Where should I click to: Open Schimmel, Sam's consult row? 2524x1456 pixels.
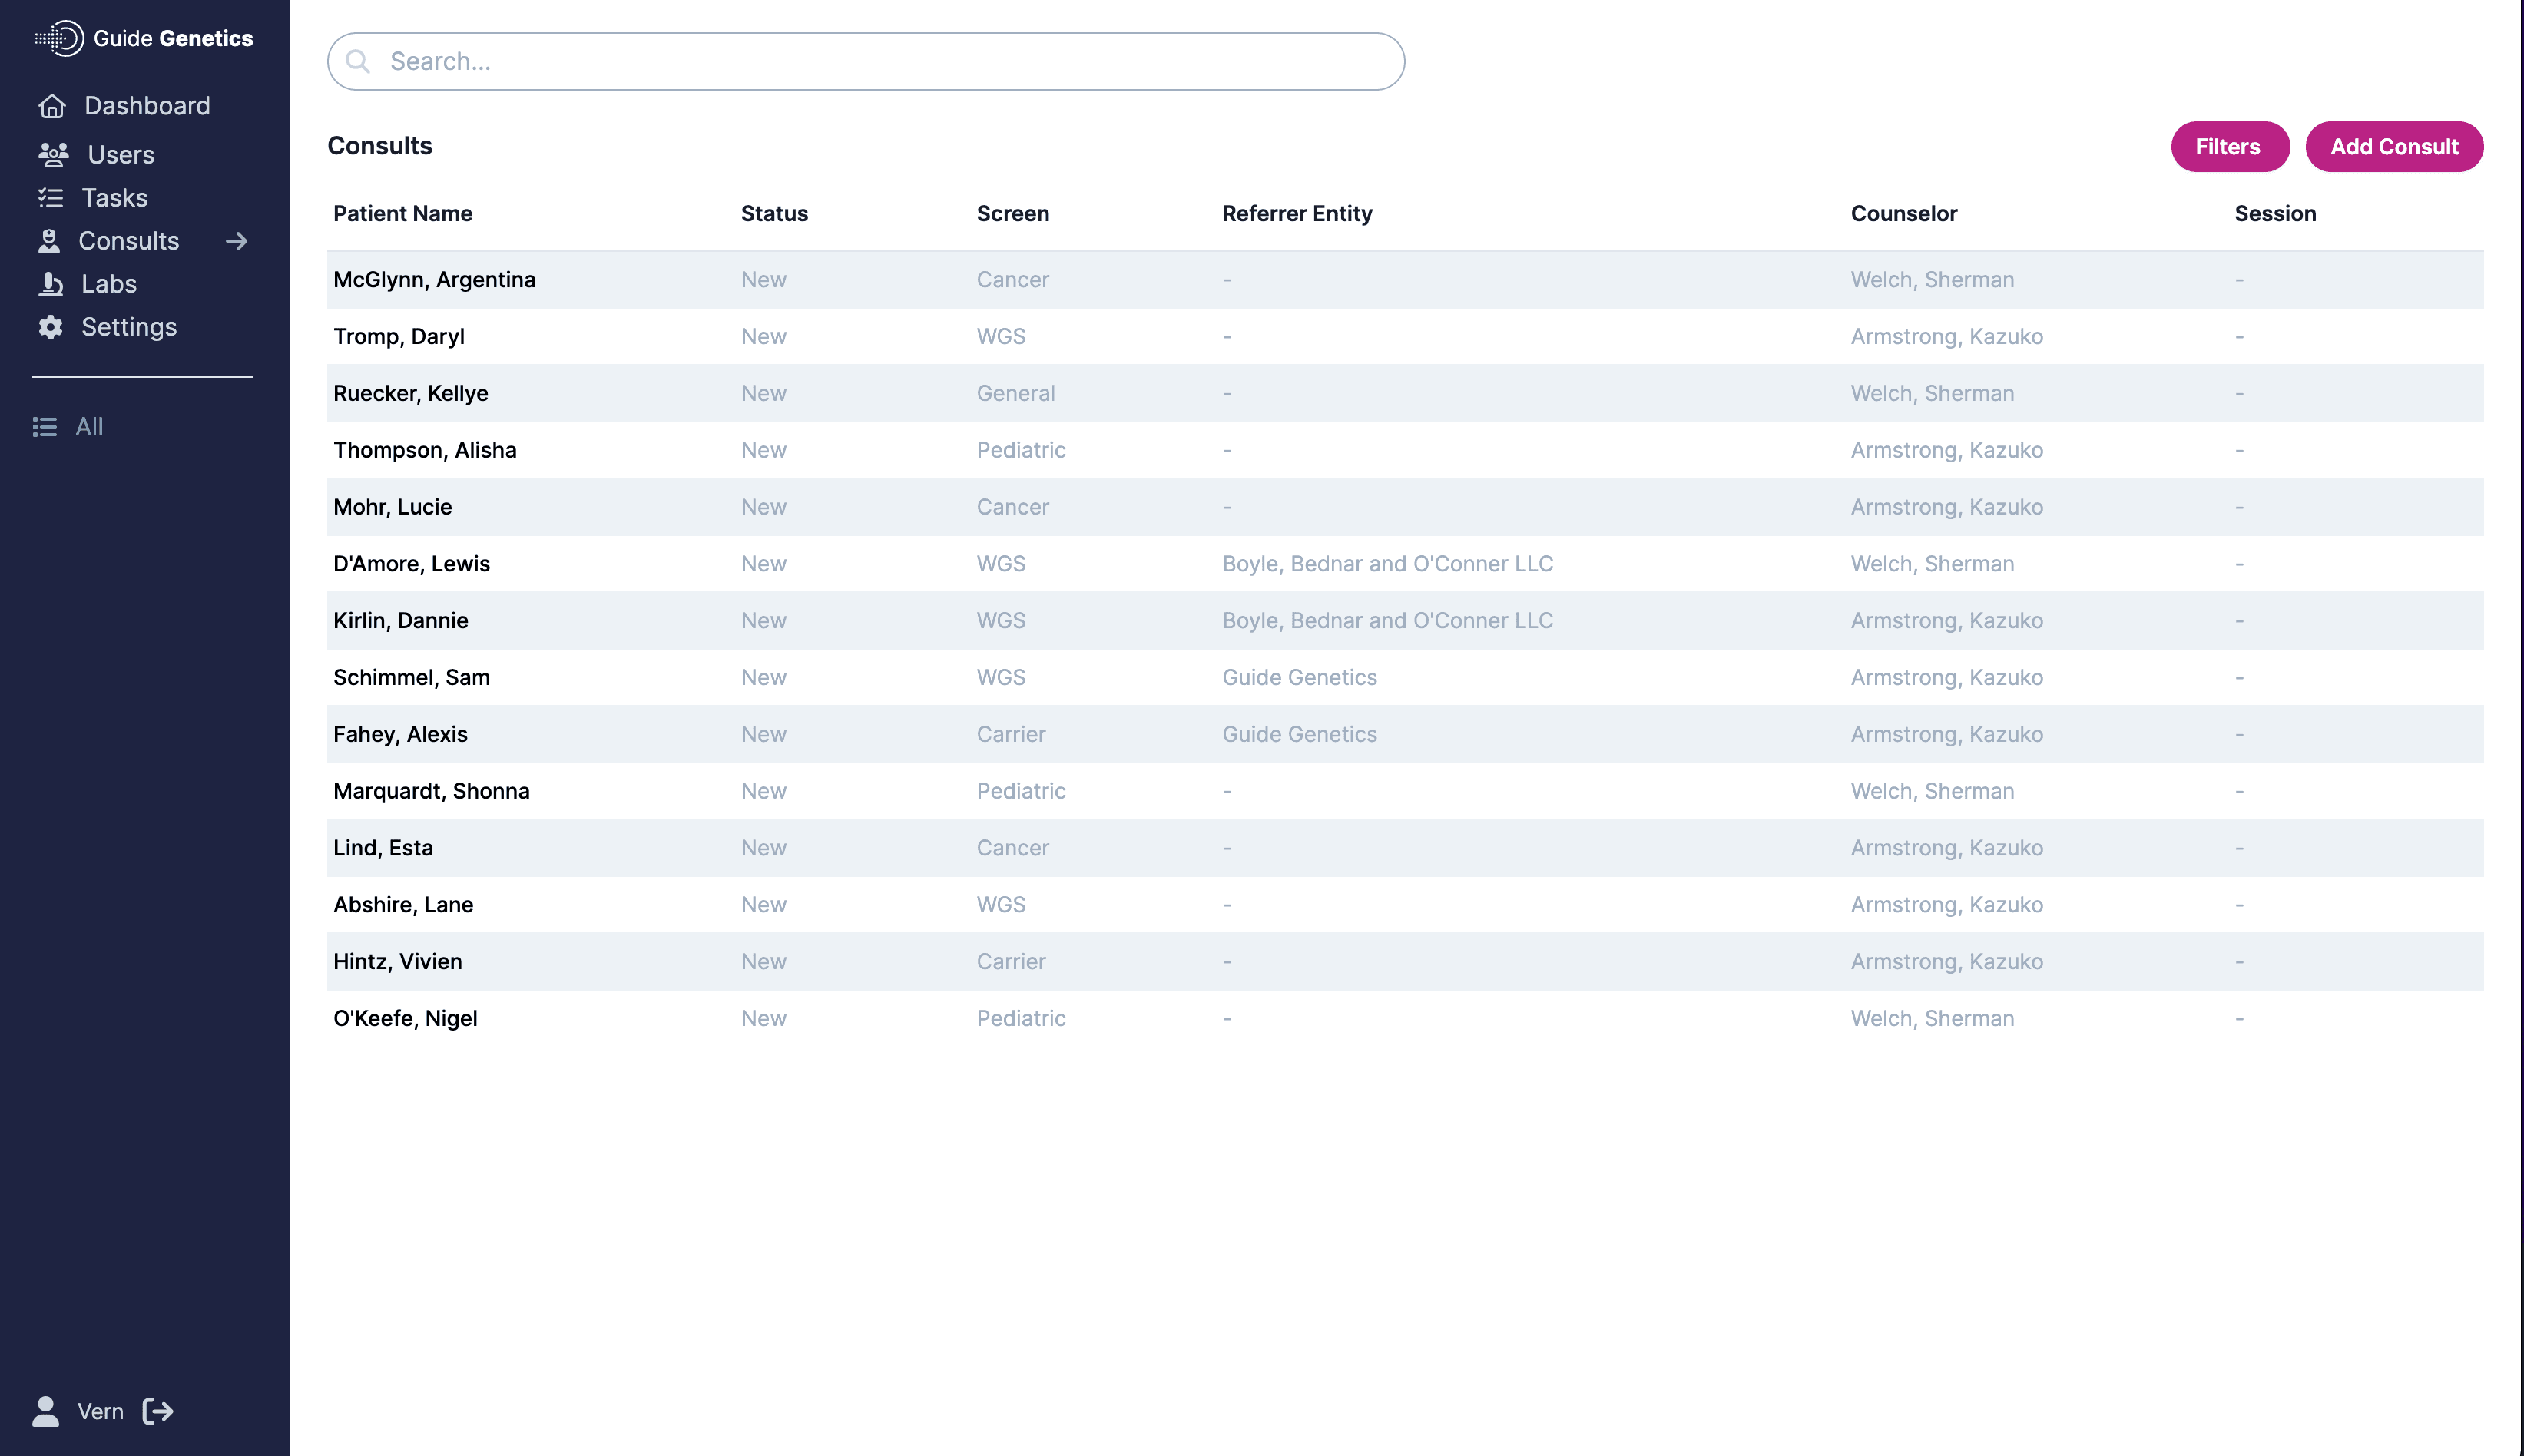[411, 677]
